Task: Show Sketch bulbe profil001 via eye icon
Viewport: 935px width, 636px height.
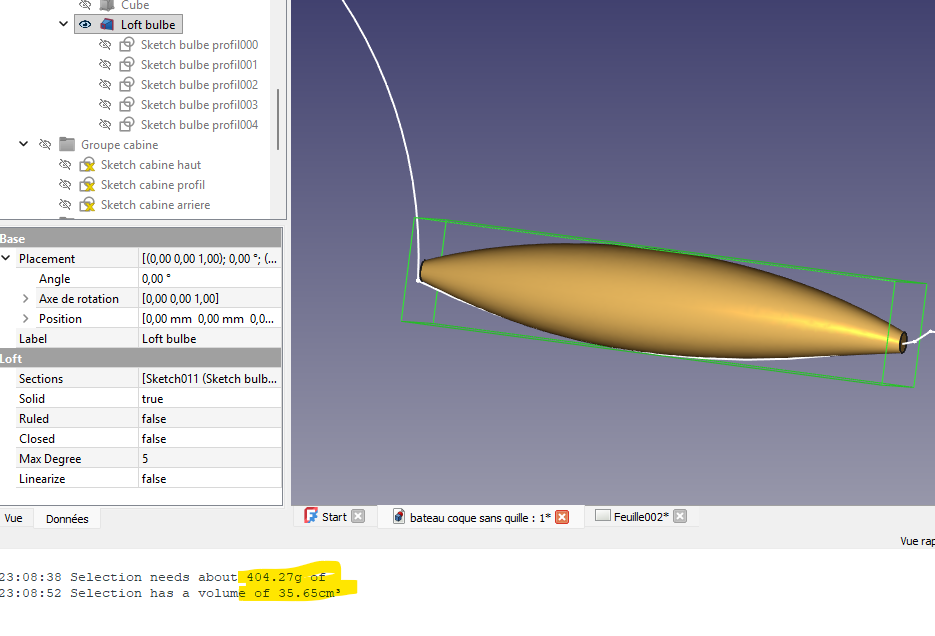Action: click(x=105, y=65)
